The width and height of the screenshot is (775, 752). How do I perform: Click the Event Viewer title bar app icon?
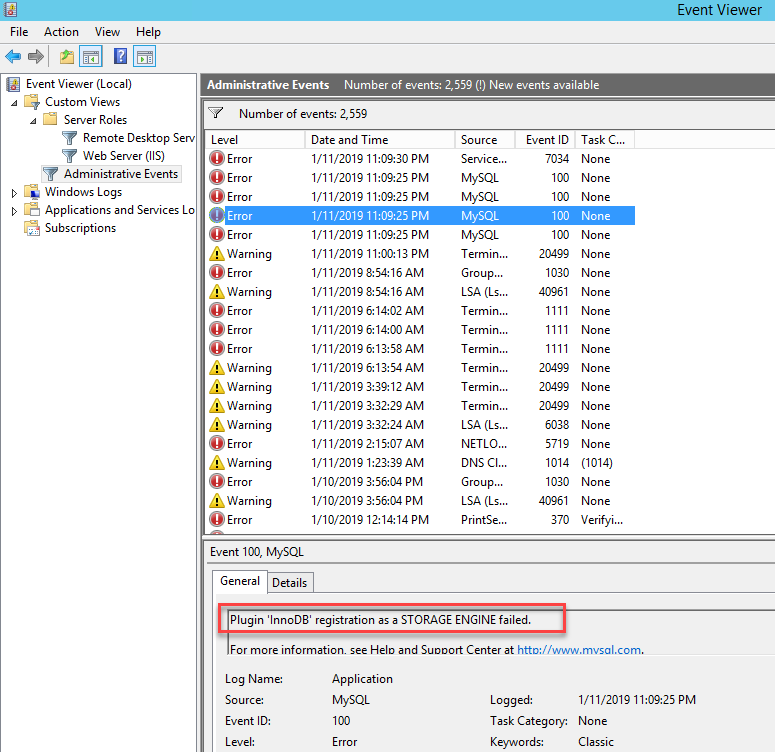point(11,9)
